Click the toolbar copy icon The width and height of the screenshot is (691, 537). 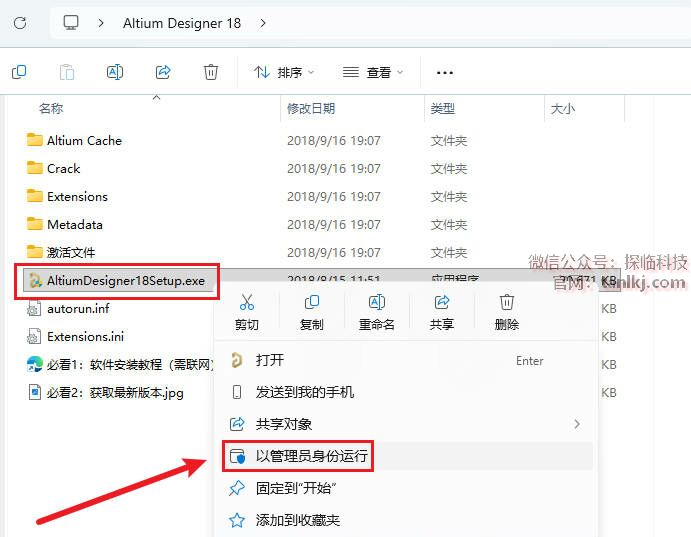[x=19, y=72]
